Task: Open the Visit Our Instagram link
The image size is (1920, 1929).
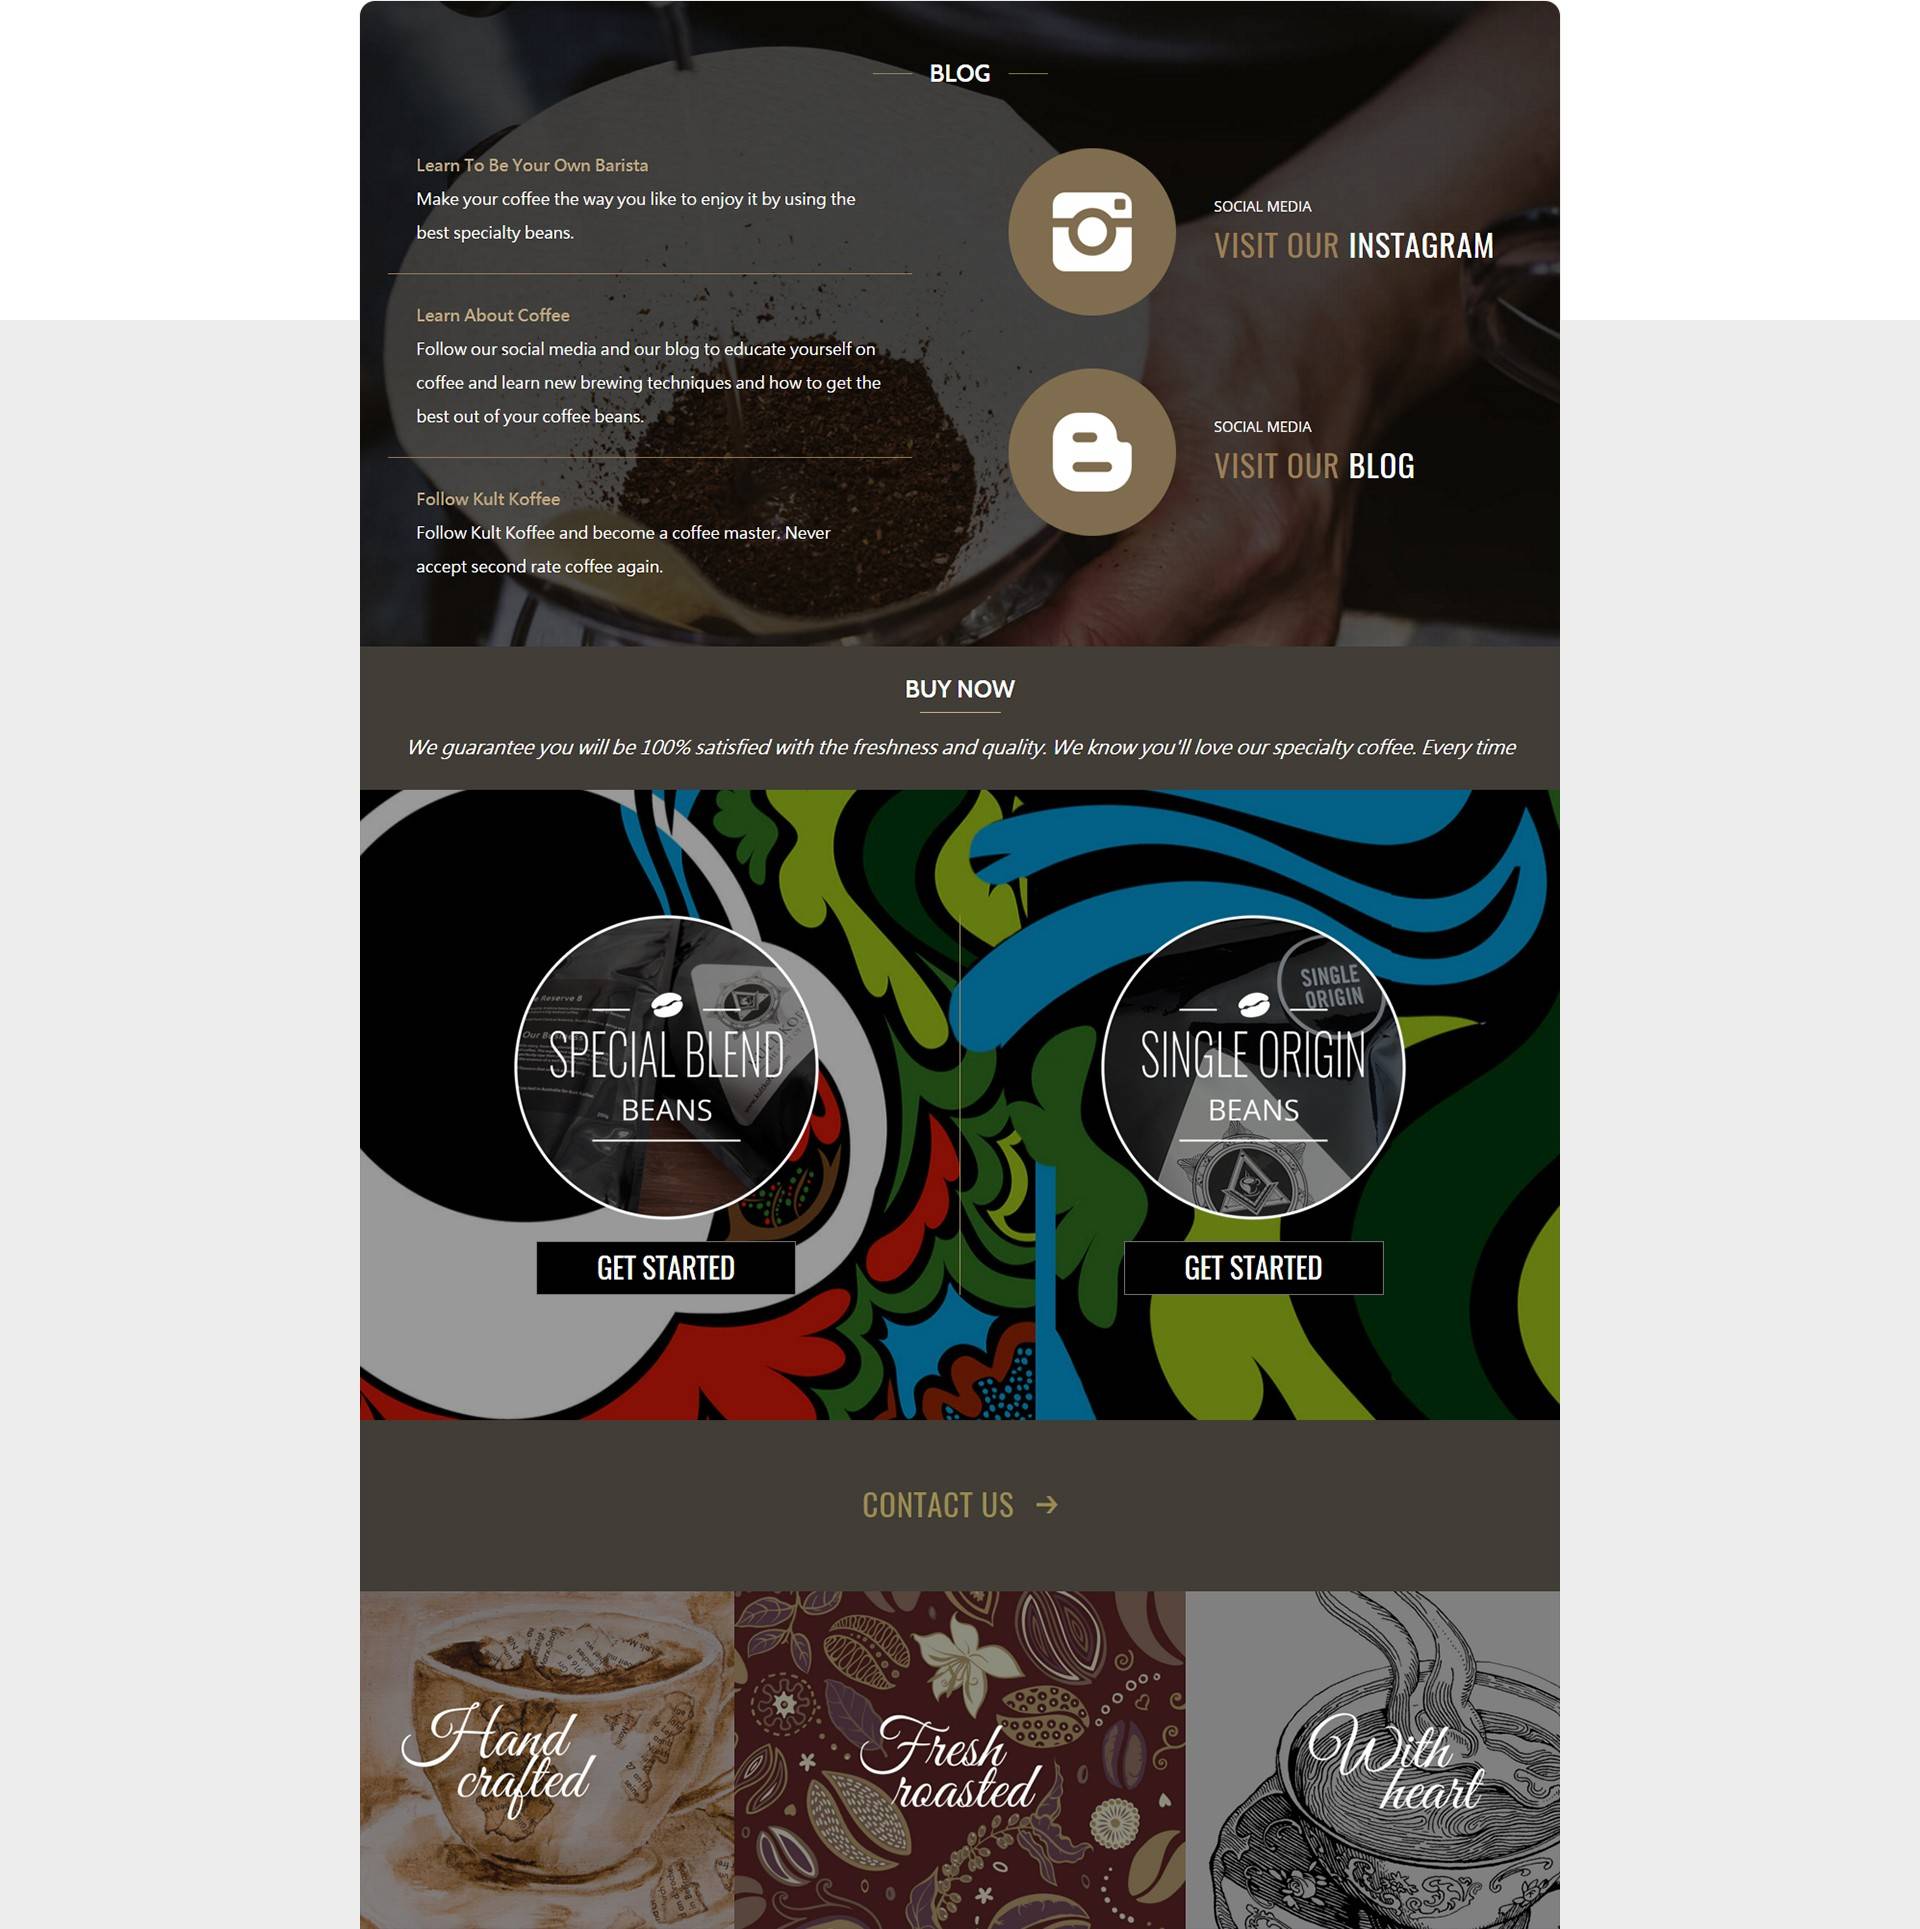Action: click(x=1354, y=245)
